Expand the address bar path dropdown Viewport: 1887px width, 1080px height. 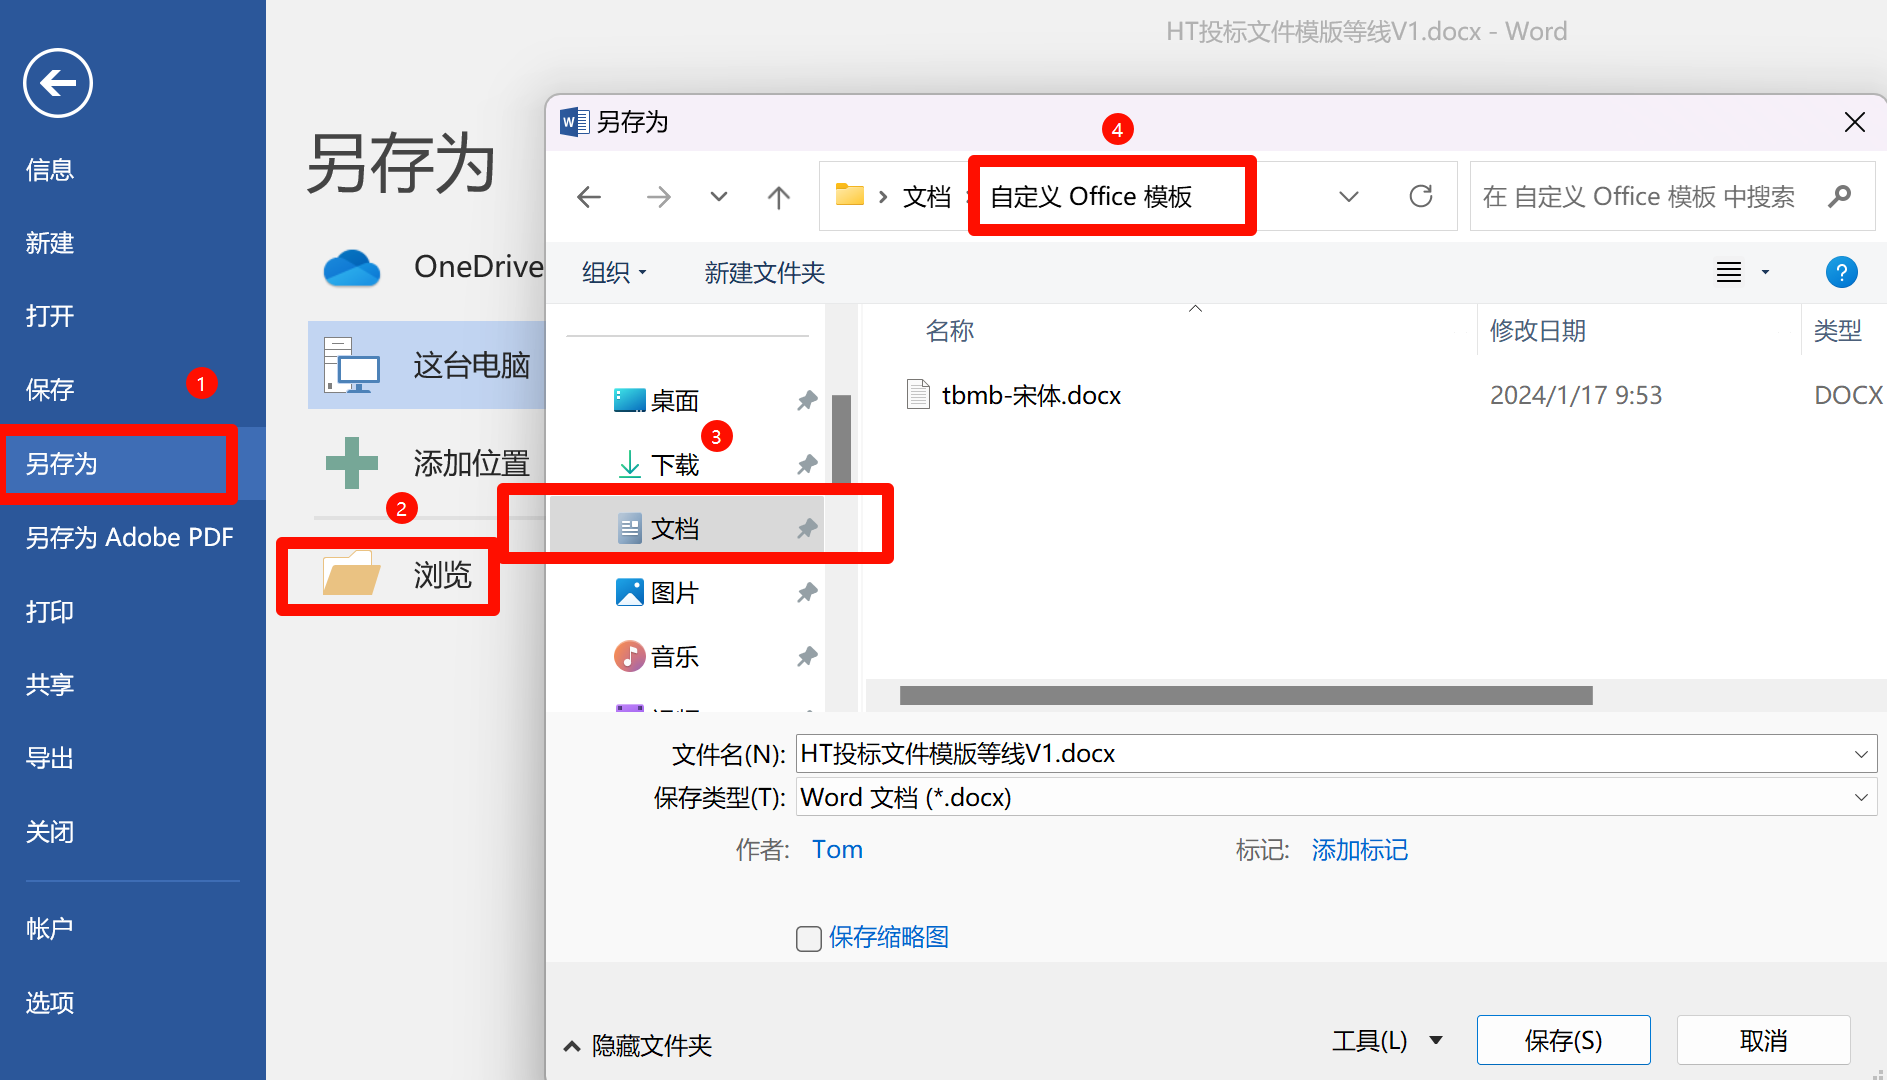[1349, 196]
